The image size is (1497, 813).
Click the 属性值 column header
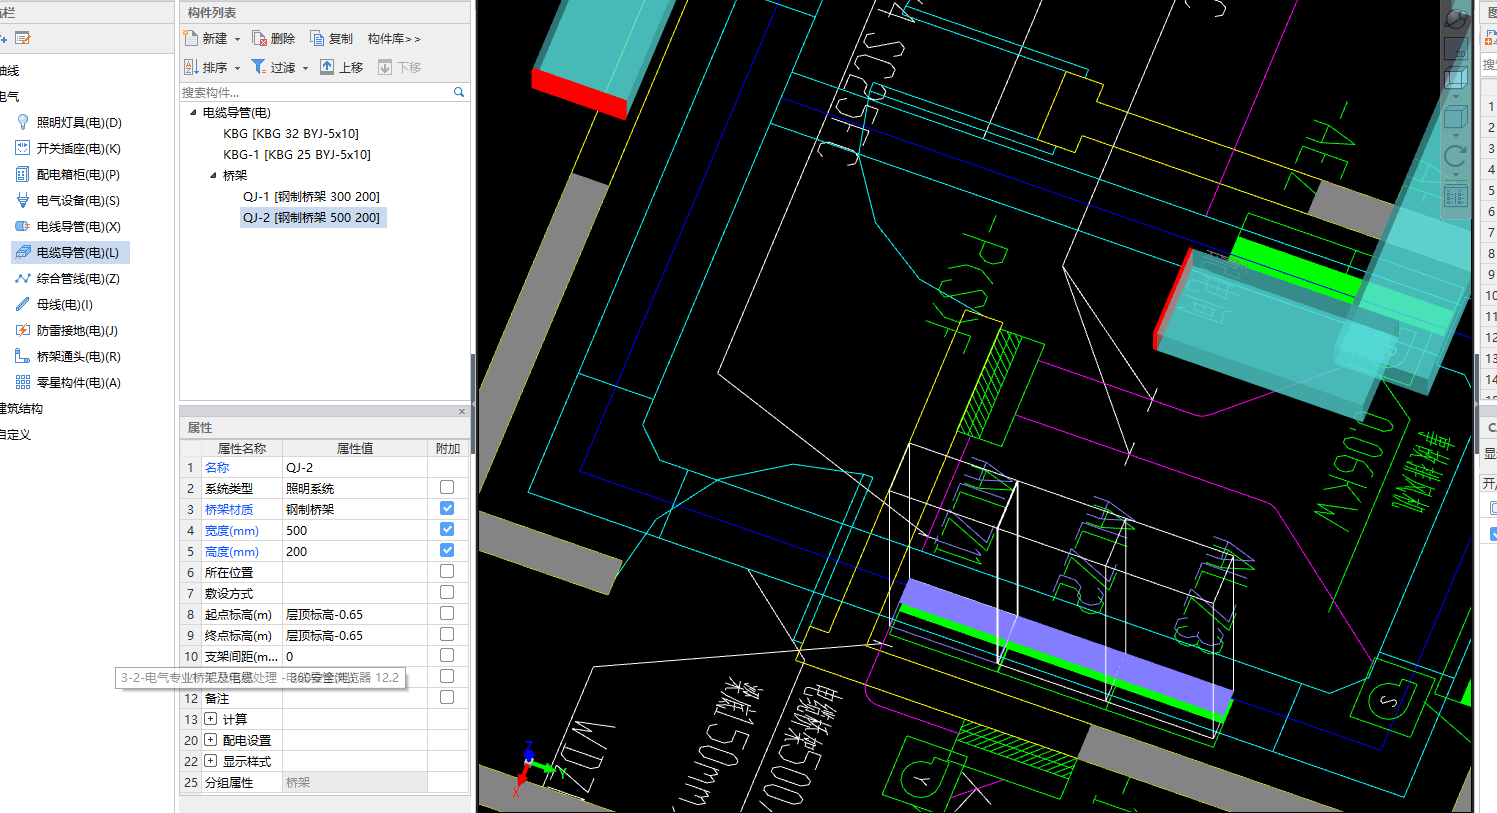pyautogui.click(x=355, y=448)
